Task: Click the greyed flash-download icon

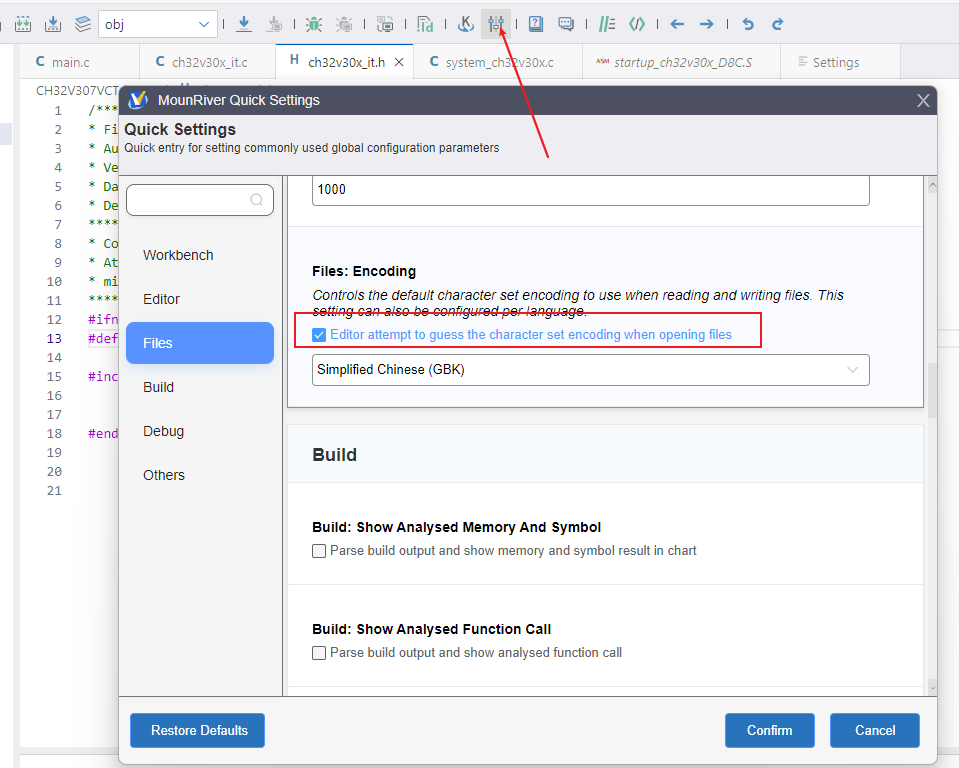Action: [x=275, y=24]
